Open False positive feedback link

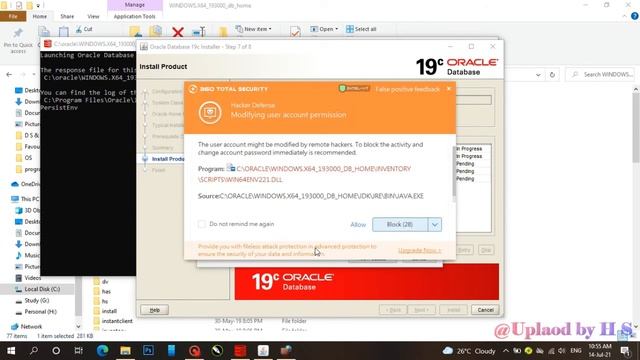pos(407,89)
